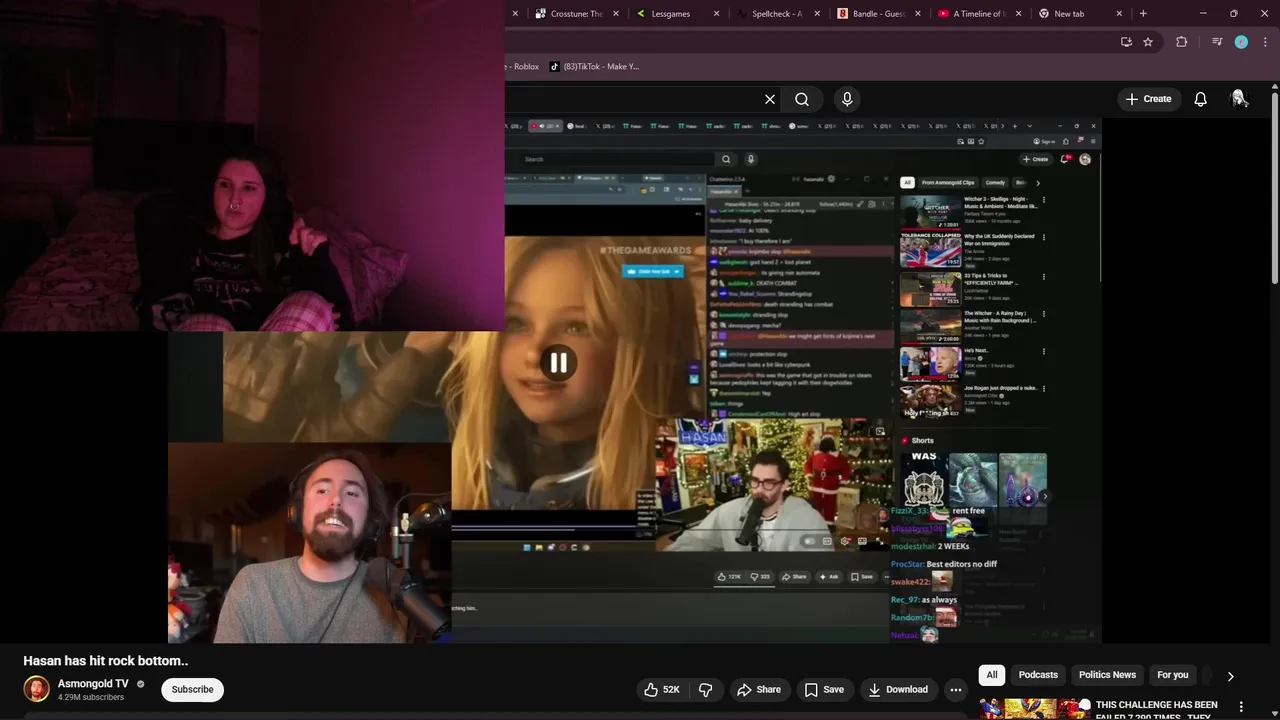Close the Bandle tab
1280x720 pixels.
pos(918,14)
